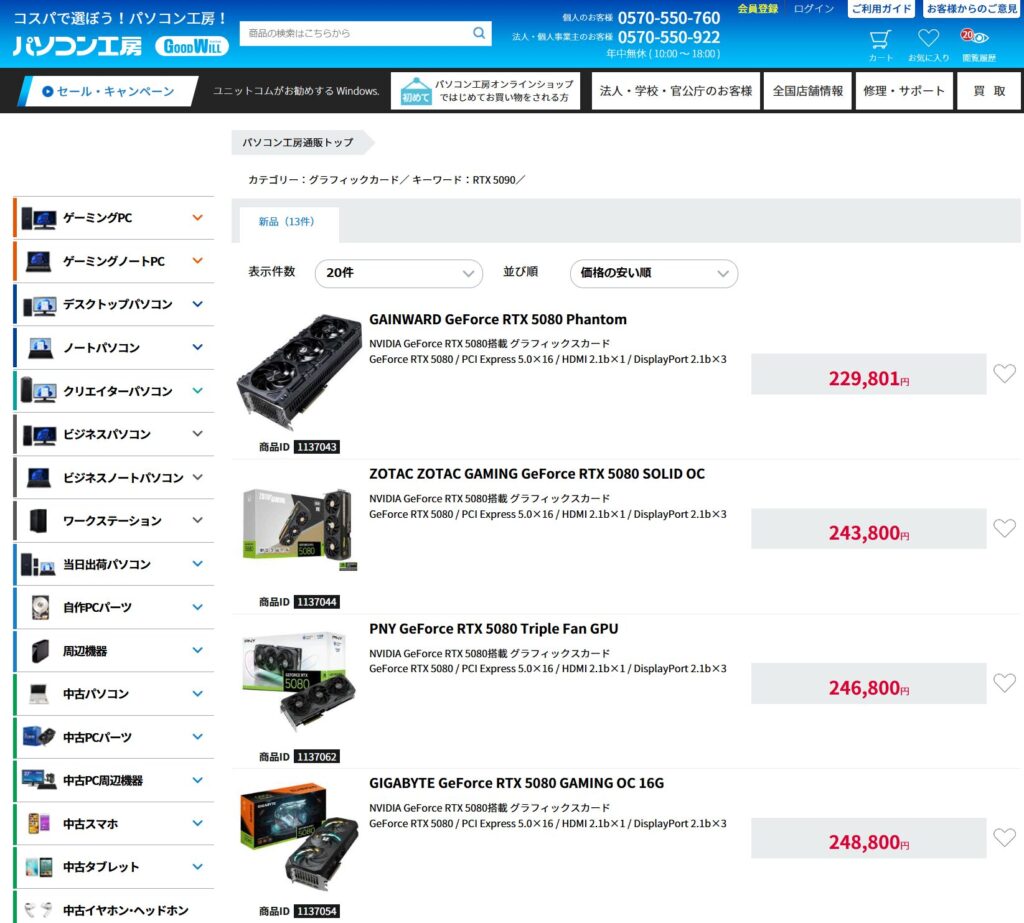The height and width of the screenshot is (923, 1024).
Task: Click the ビジネスノートパソコン category icon
Action: click(39, 478)
